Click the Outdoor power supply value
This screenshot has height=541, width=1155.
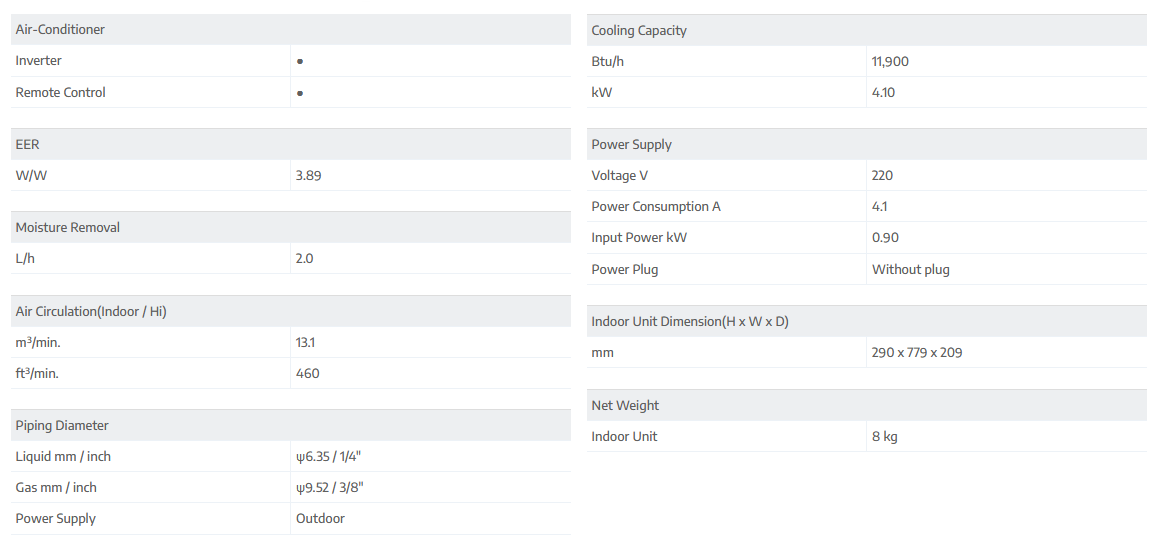(x=320, y=518)
